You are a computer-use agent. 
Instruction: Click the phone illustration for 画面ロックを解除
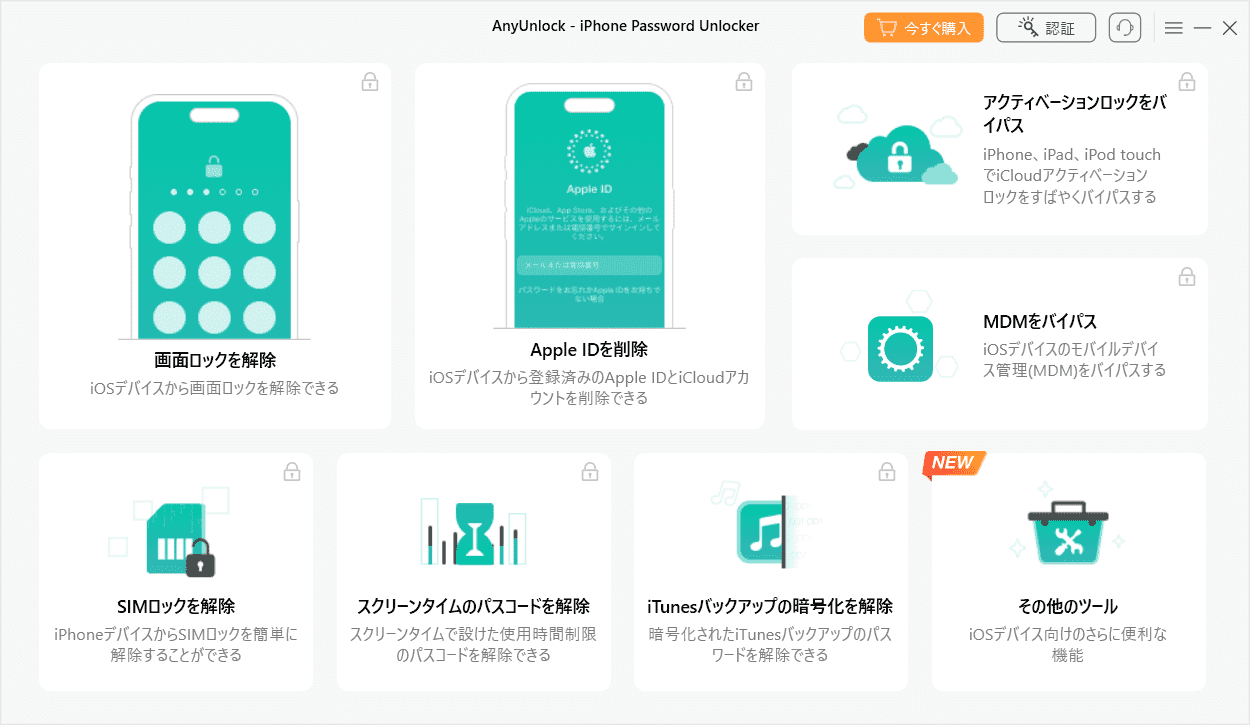215,216
